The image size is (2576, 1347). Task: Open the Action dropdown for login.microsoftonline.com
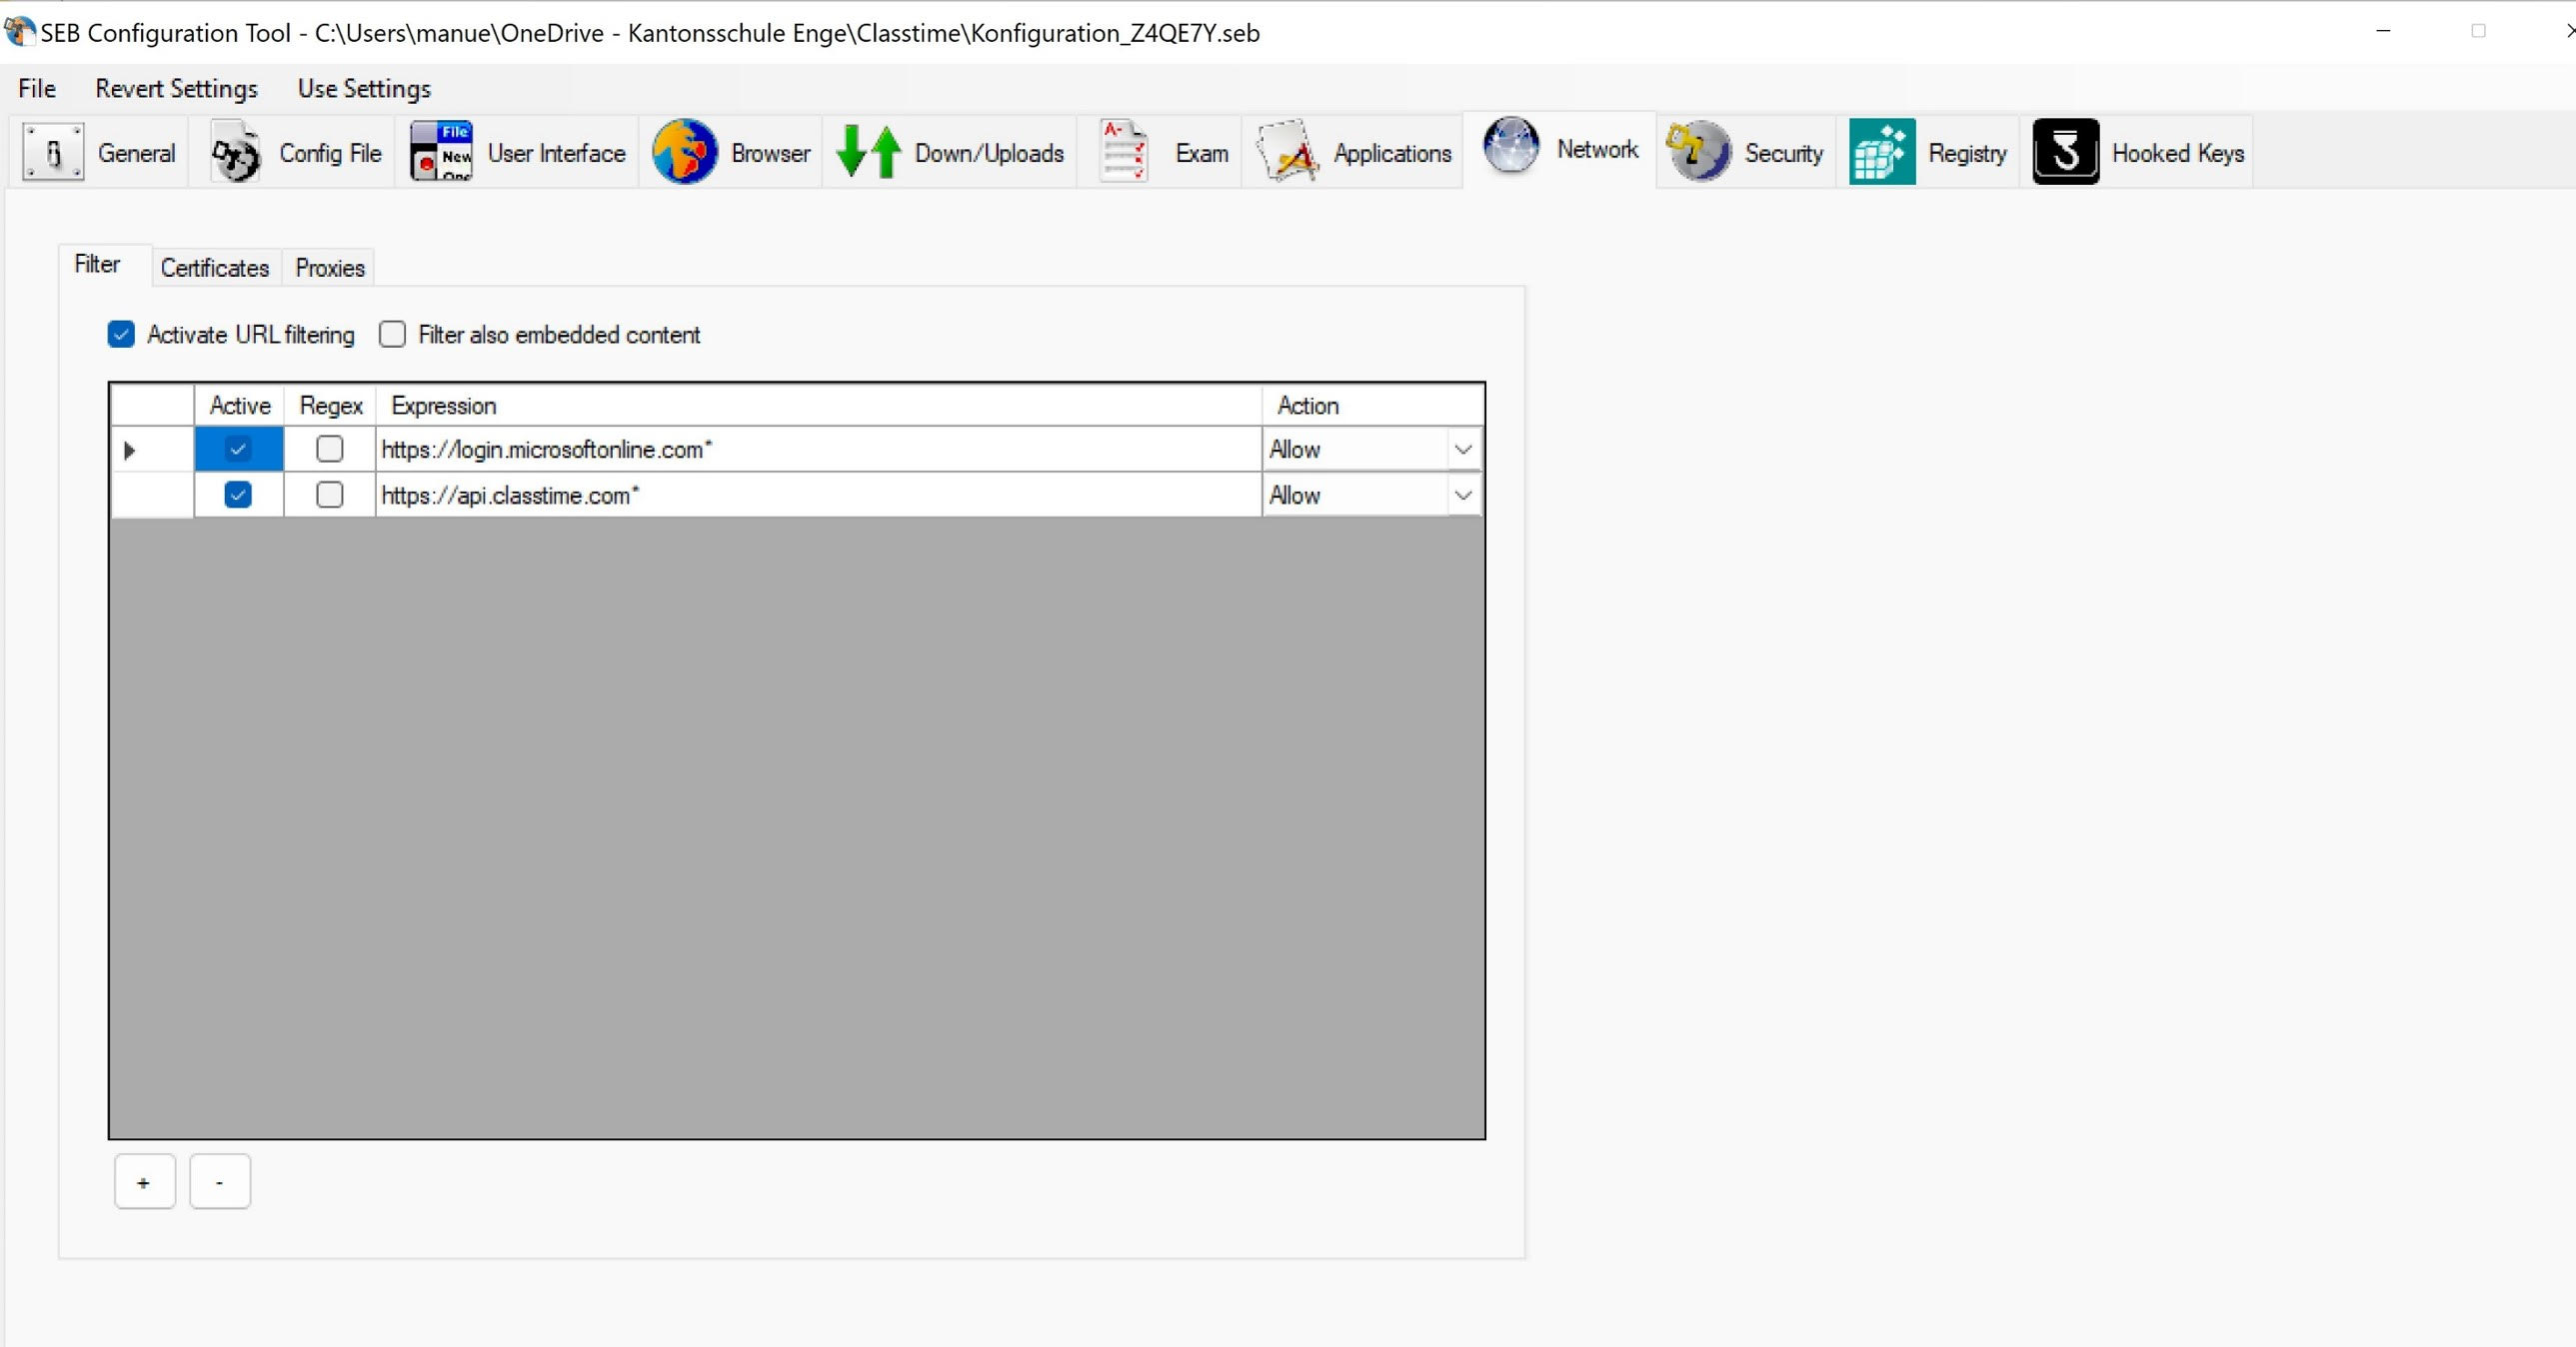[1462, 448]
